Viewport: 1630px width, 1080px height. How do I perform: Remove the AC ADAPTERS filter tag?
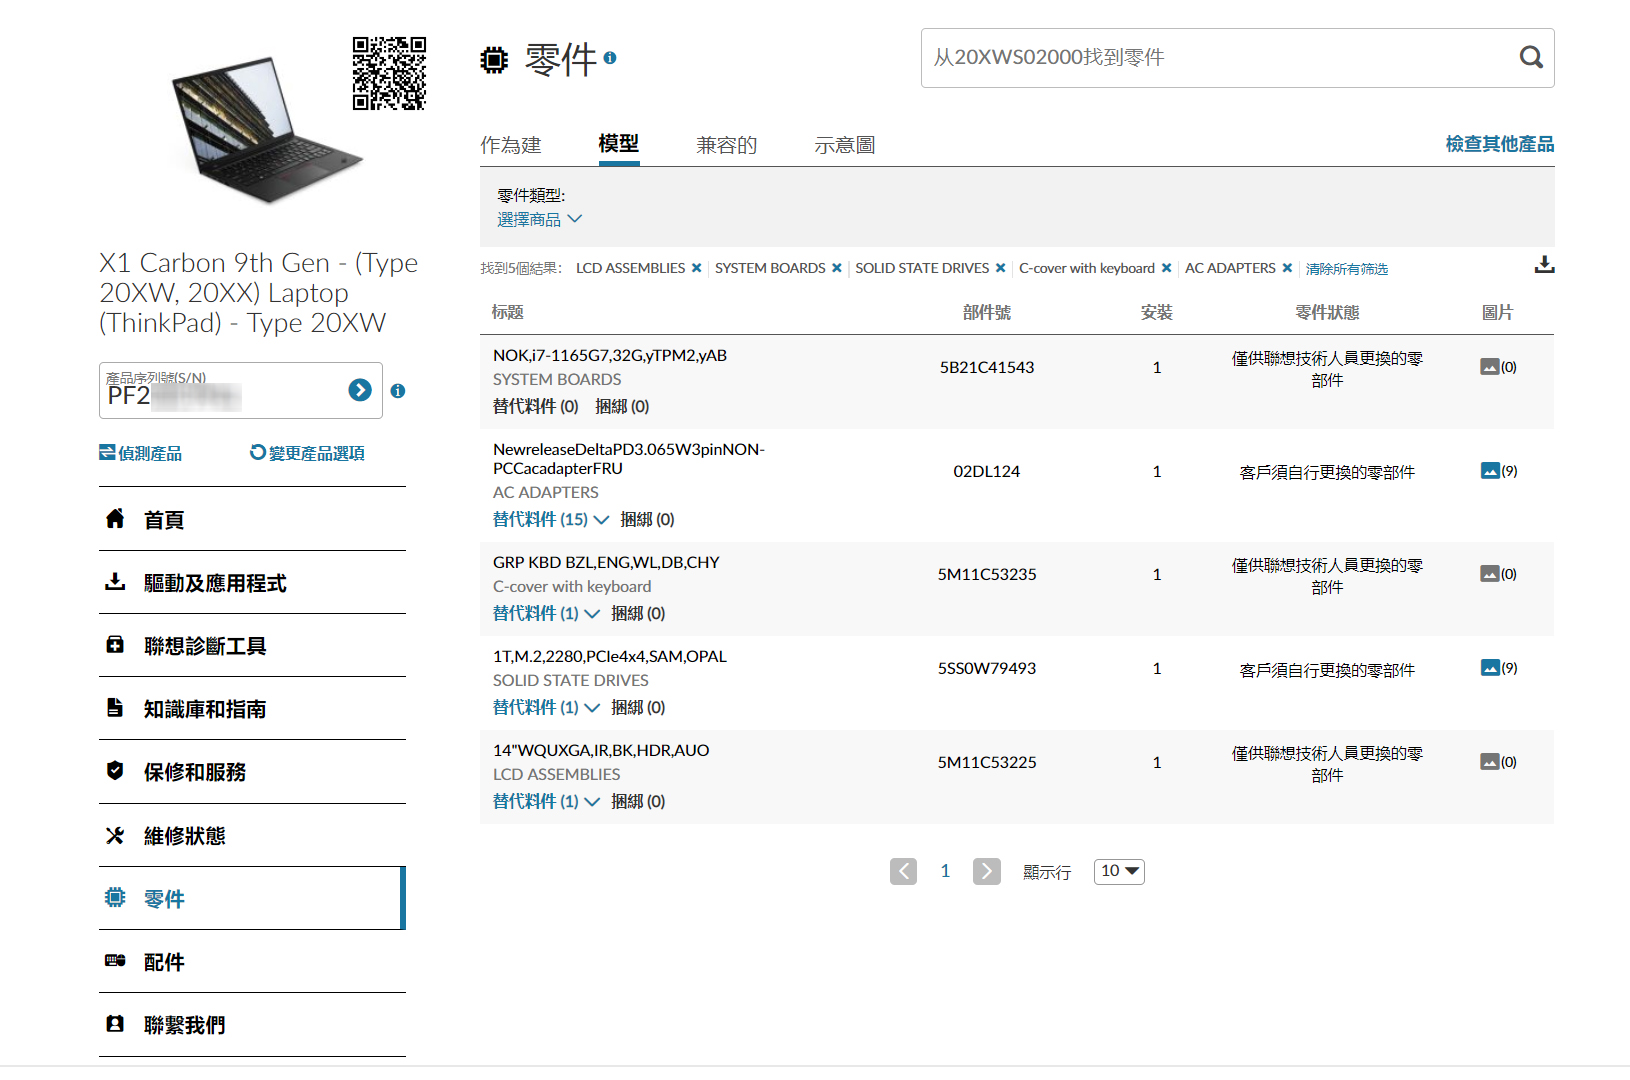[1287, 268]
